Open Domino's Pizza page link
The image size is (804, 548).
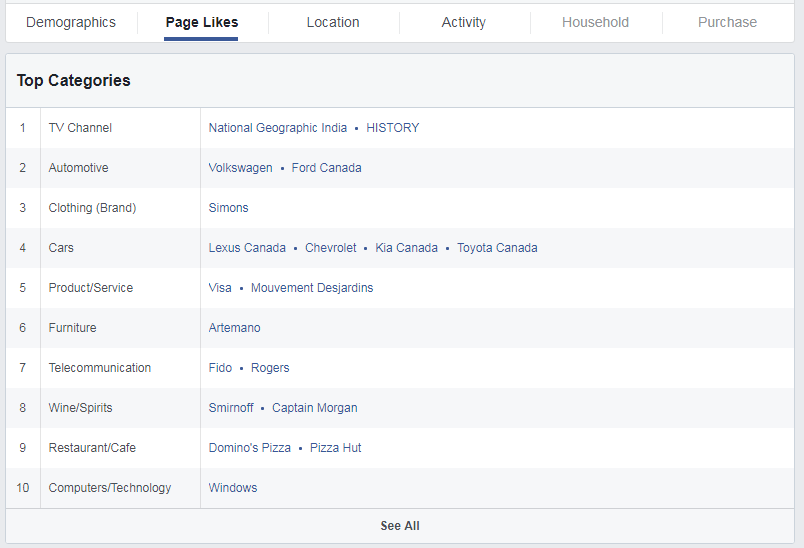tap(249, 448)
